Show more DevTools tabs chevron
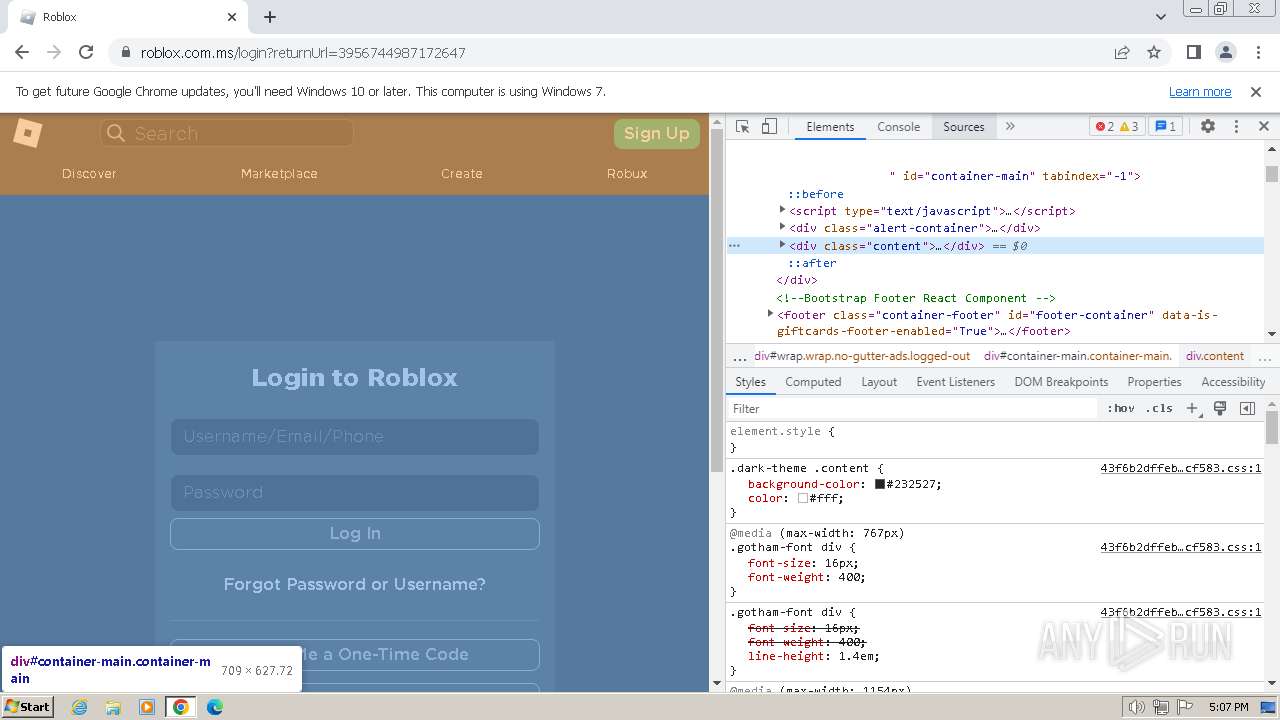The width and height of the screenshot is (1280, 720). (1010, 127)
